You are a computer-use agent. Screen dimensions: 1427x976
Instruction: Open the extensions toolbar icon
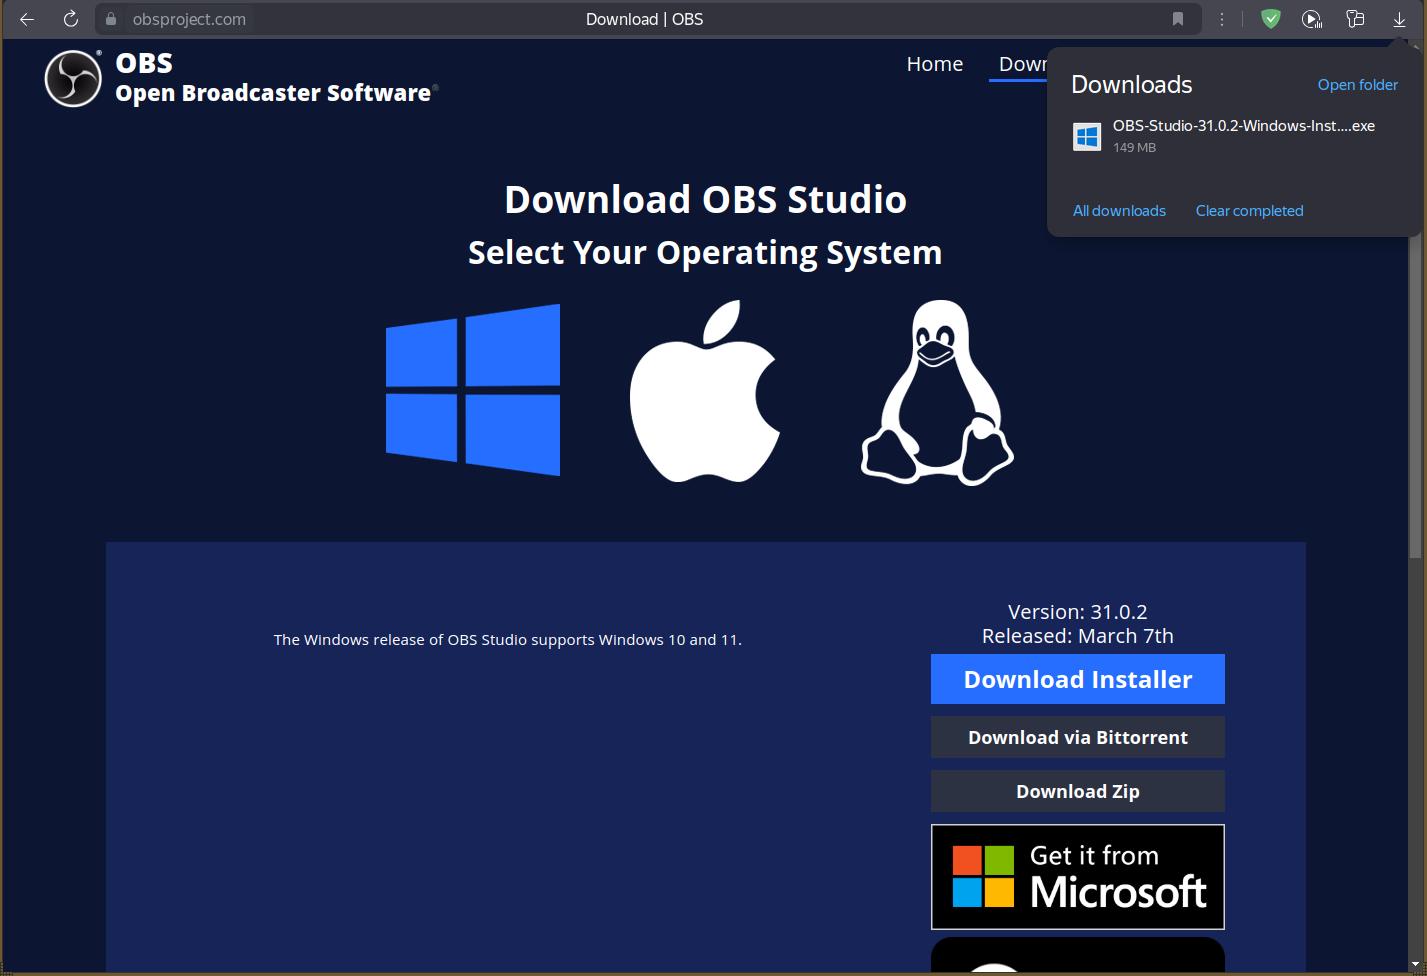[x=1355, y=19]
